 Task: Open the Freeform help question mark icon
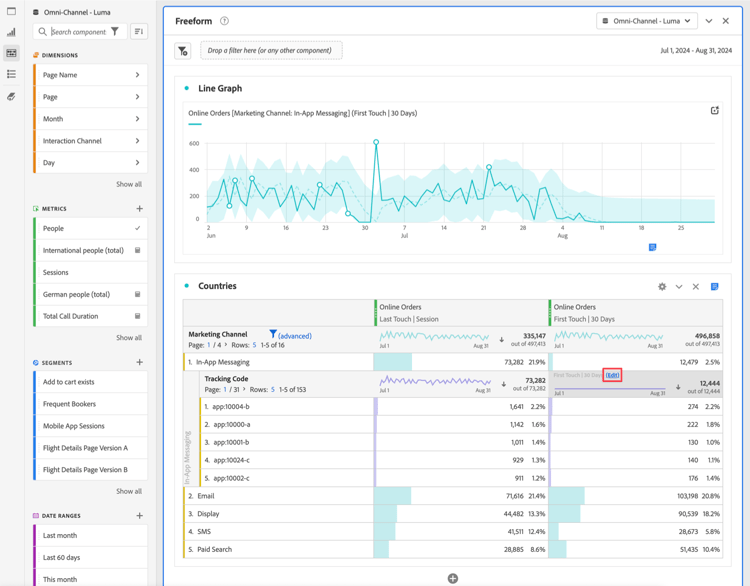224,21
